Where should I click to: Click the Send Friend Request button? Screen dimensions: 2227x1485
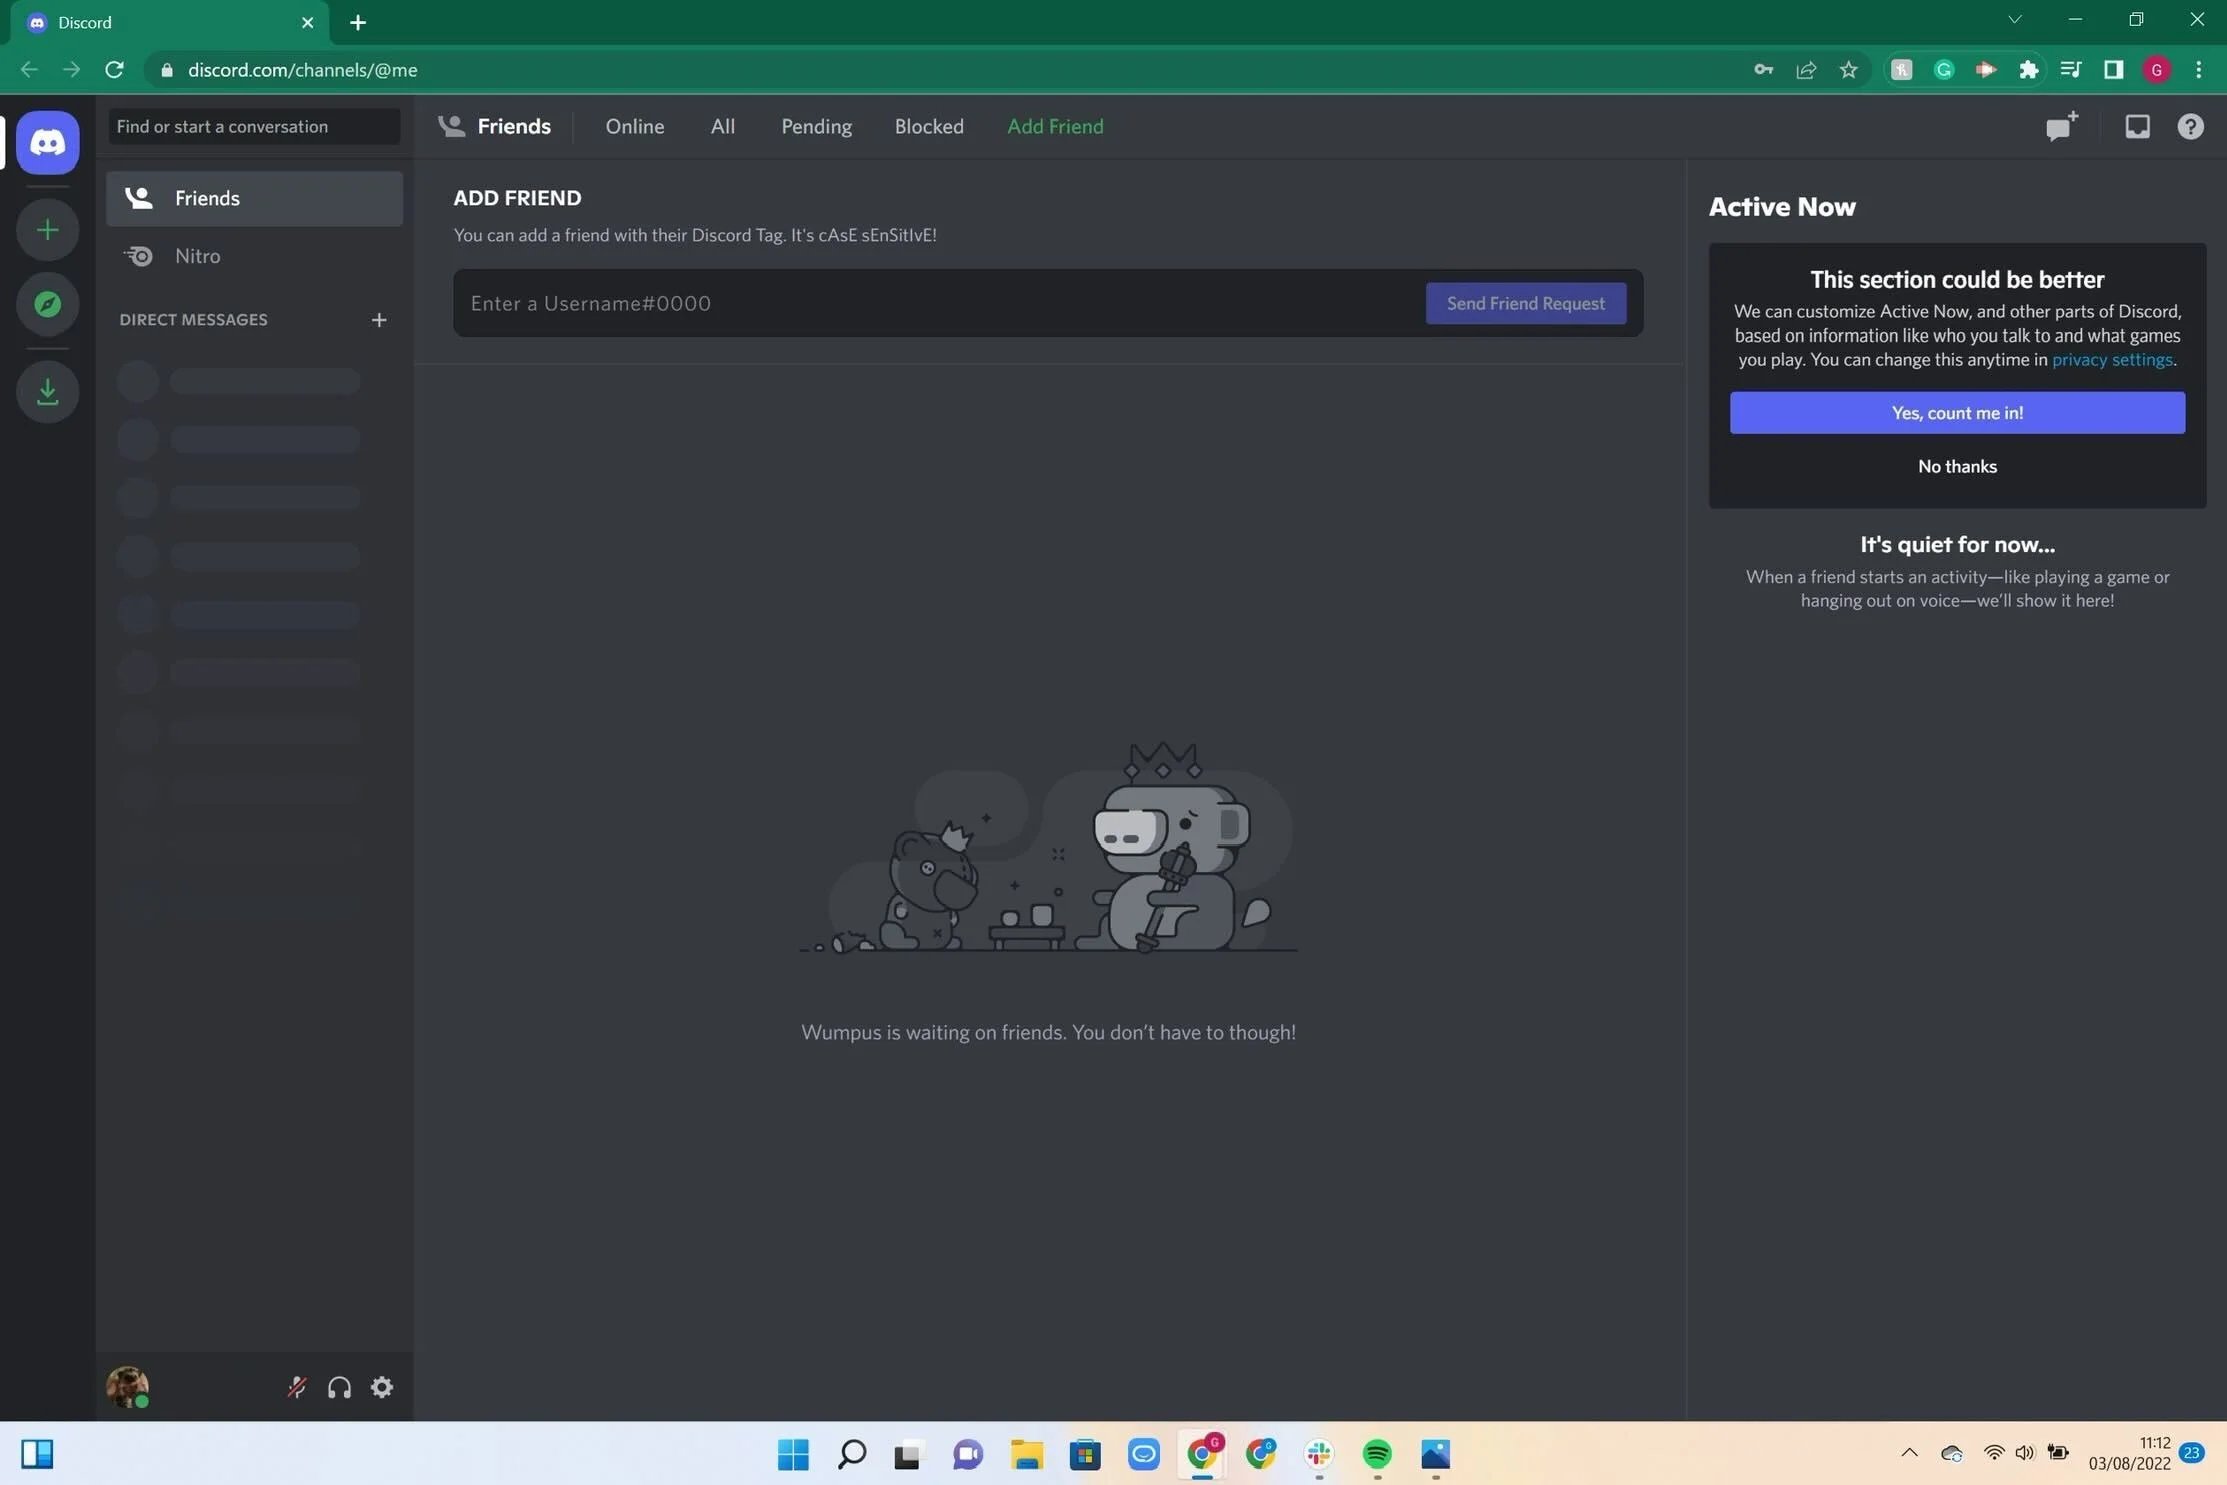tap(1524, 302)
